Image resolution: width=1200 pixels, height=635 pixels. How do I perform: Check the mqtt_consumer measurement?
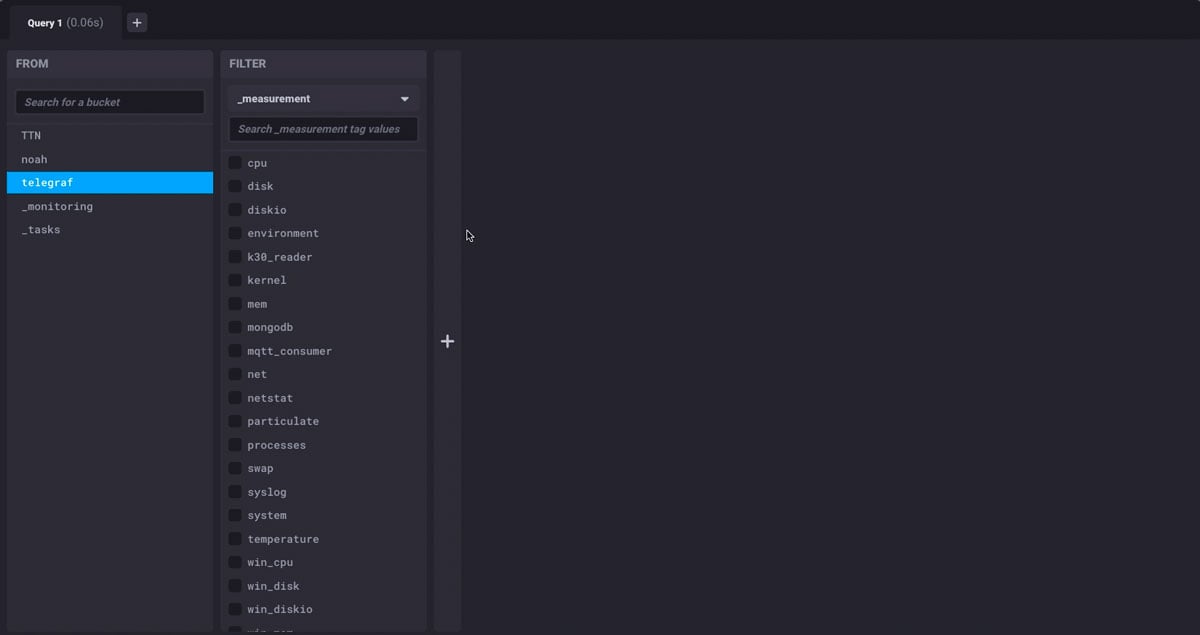[x=235, y=351]
